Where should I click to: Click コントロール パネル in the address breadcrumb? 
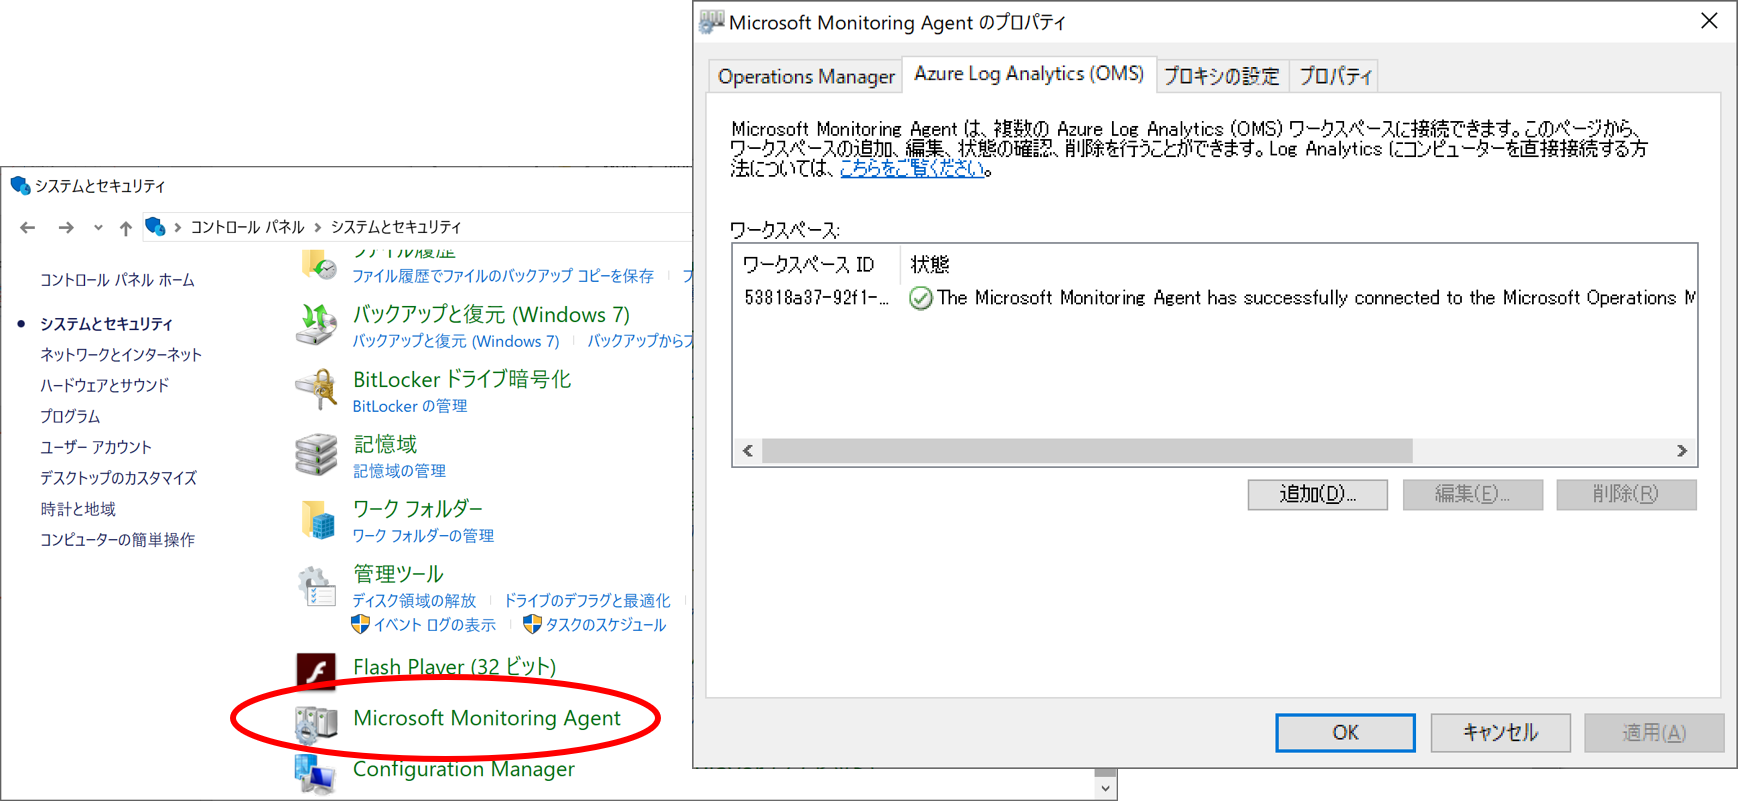pyautogui.click(x=247, y=227)
